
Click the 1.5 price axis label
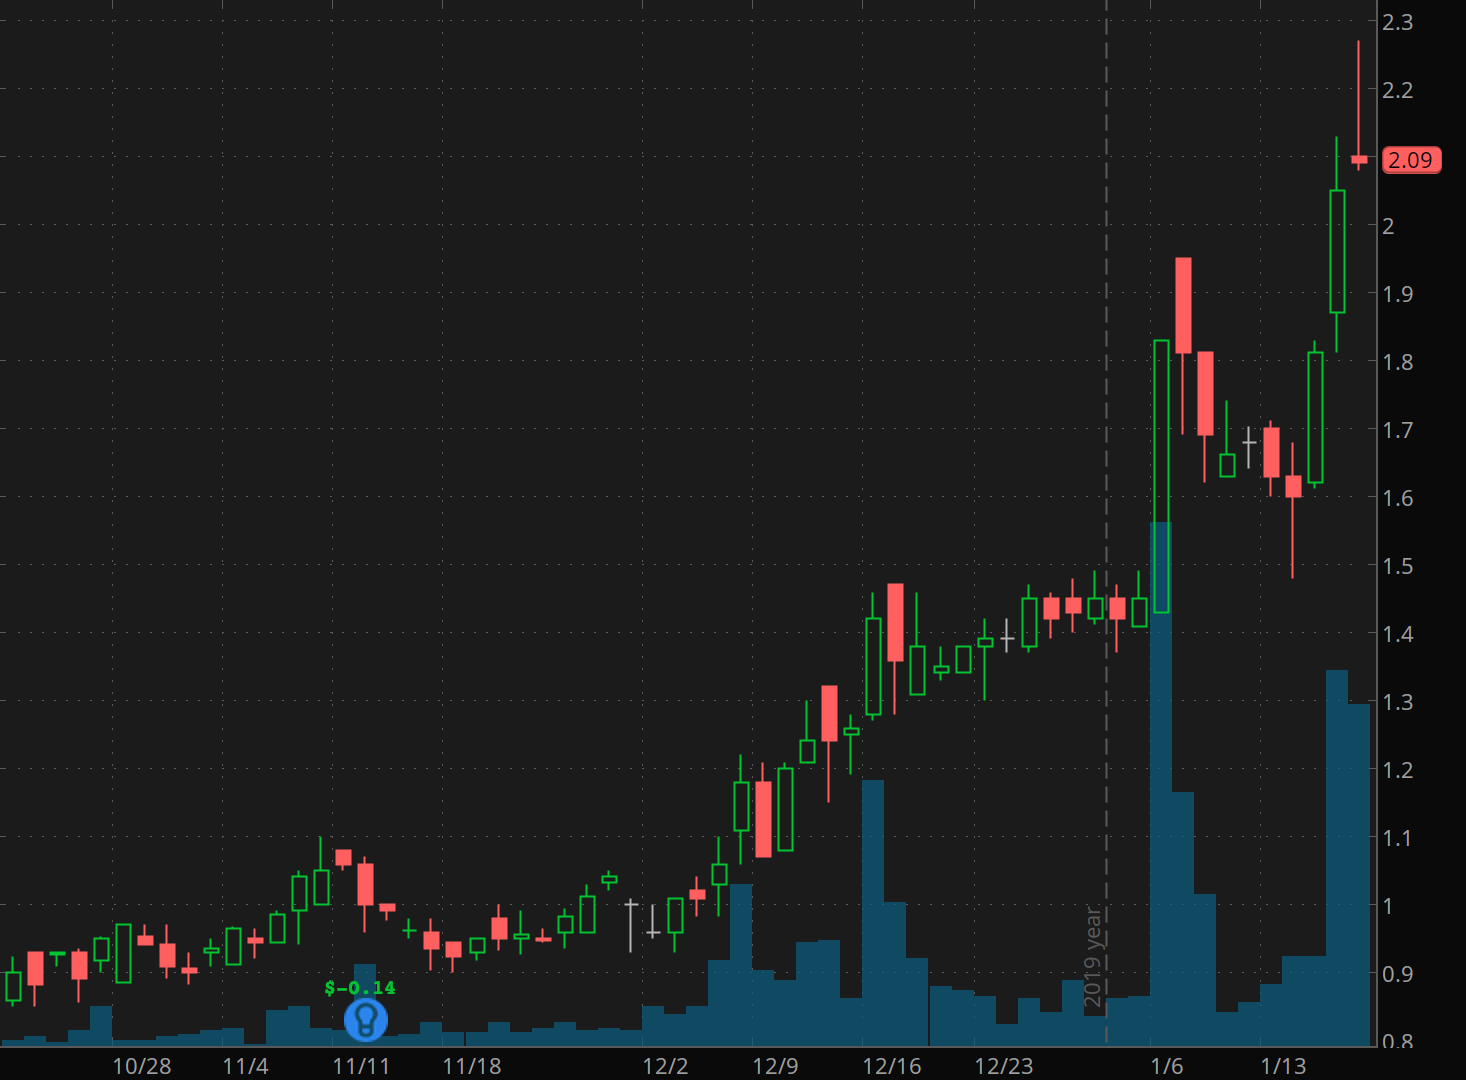coord(1397,566)
